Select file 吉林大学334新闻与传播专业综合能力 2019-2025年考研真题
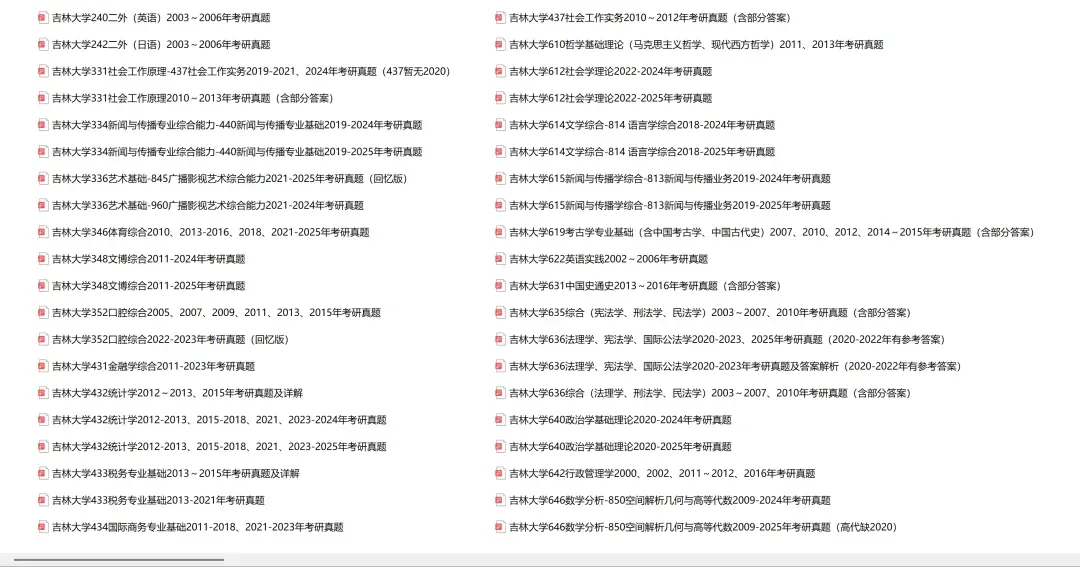This screenshot has width=1080, height=567. (230, 152)
